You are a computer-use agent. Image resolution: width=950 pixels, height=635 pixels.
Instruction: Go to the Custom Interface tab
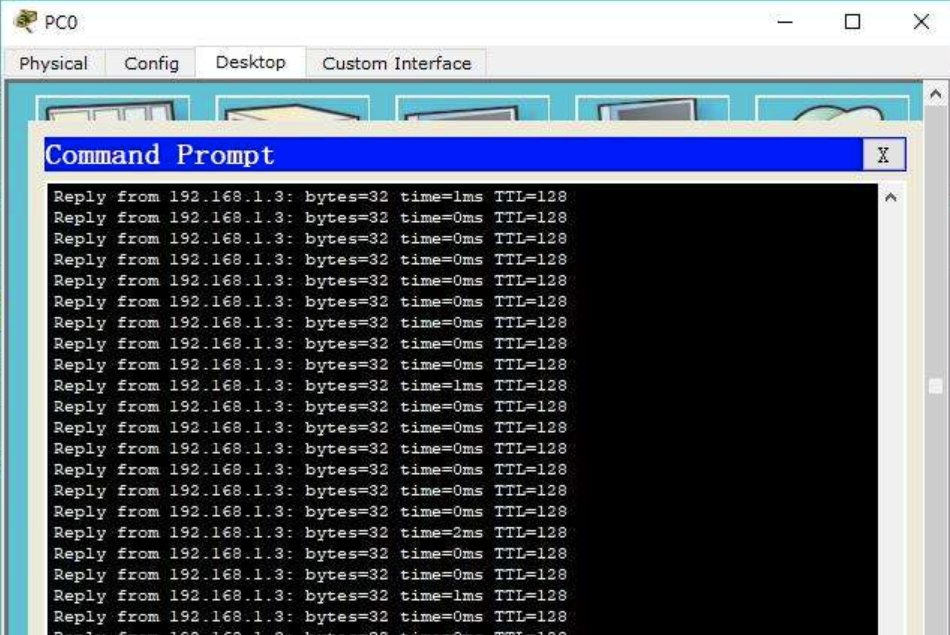click(396, 63)
